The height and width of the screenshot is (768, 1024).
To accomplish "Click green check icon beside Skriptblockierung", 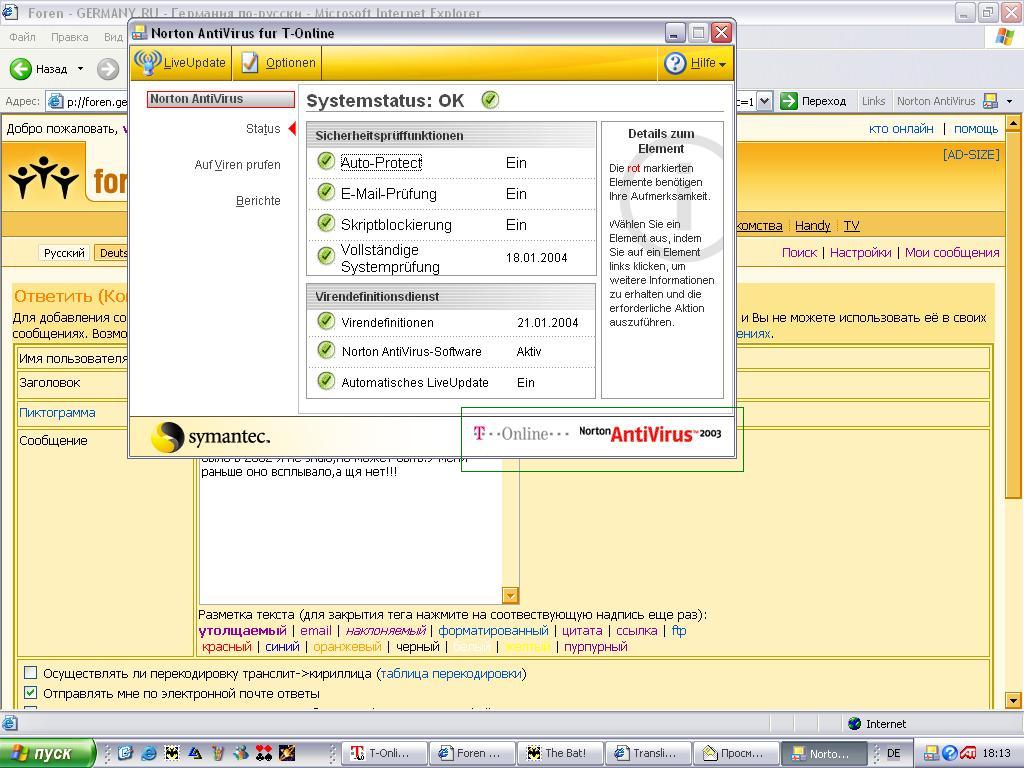I will (x=326, y=223).
